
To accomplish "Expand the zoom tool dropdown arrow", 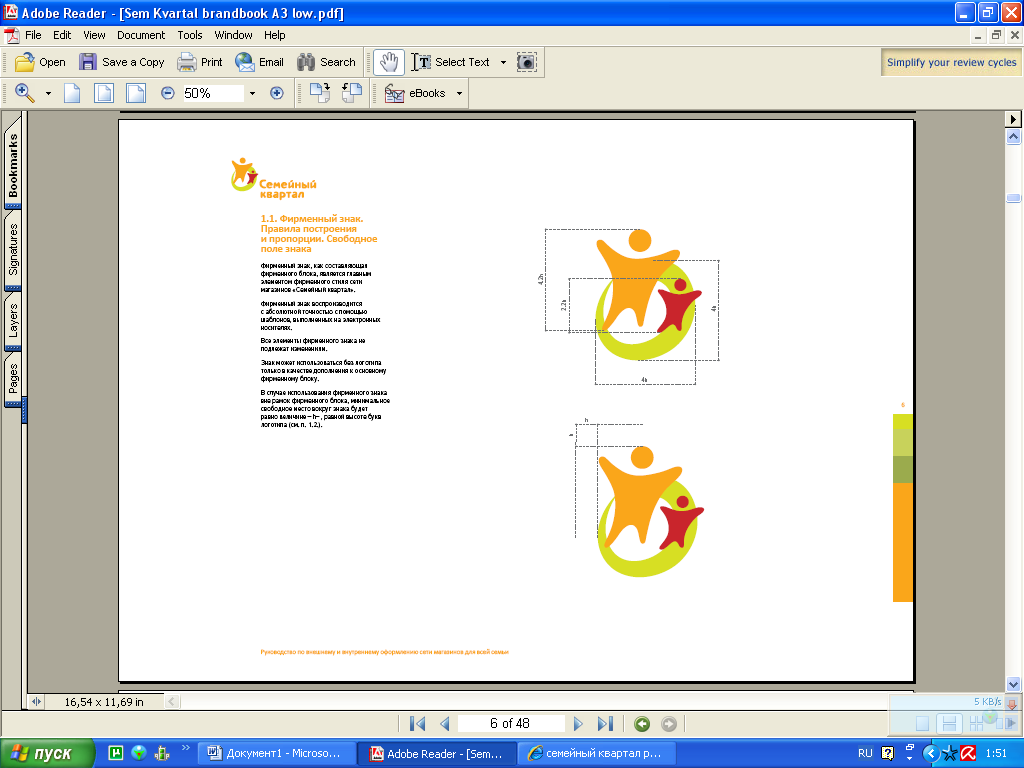I will (x=48, y=93).
